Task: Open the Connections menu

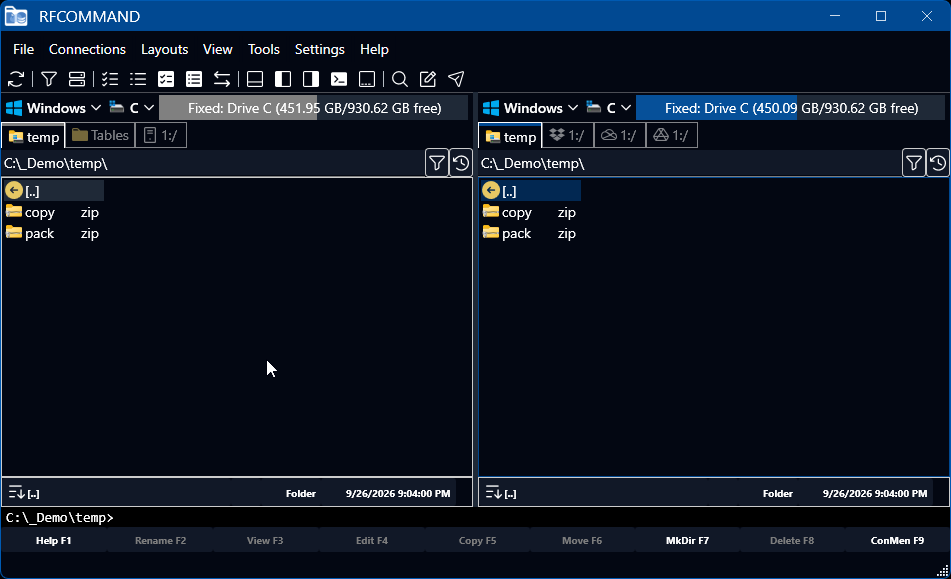Action: 87,49
